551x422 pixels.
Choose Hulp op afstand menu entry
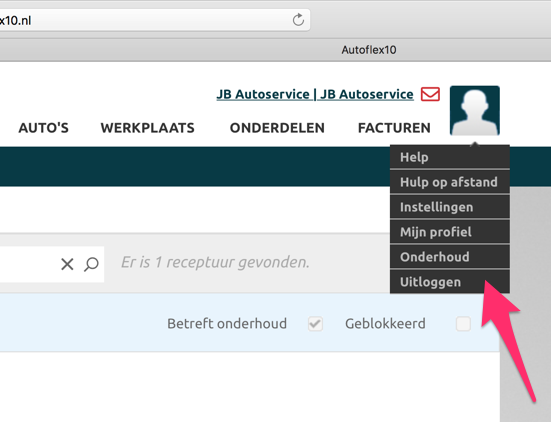pyautogui.click(x=450, y=182)
